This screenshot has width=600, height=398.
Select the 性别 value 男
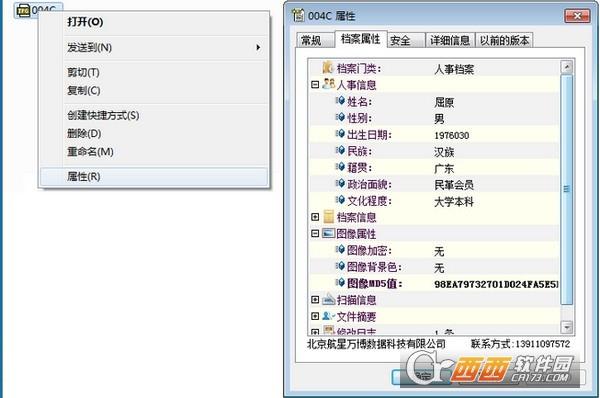coord(439,119)
